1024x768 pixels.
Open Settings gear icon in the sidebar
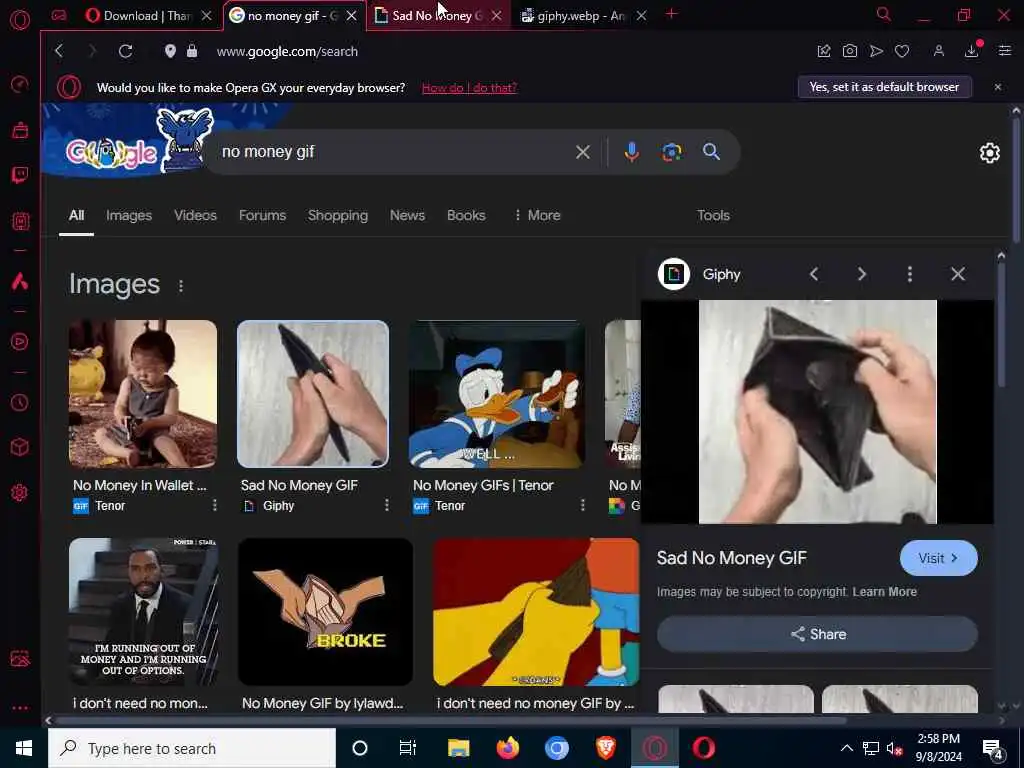pos(20,492)
